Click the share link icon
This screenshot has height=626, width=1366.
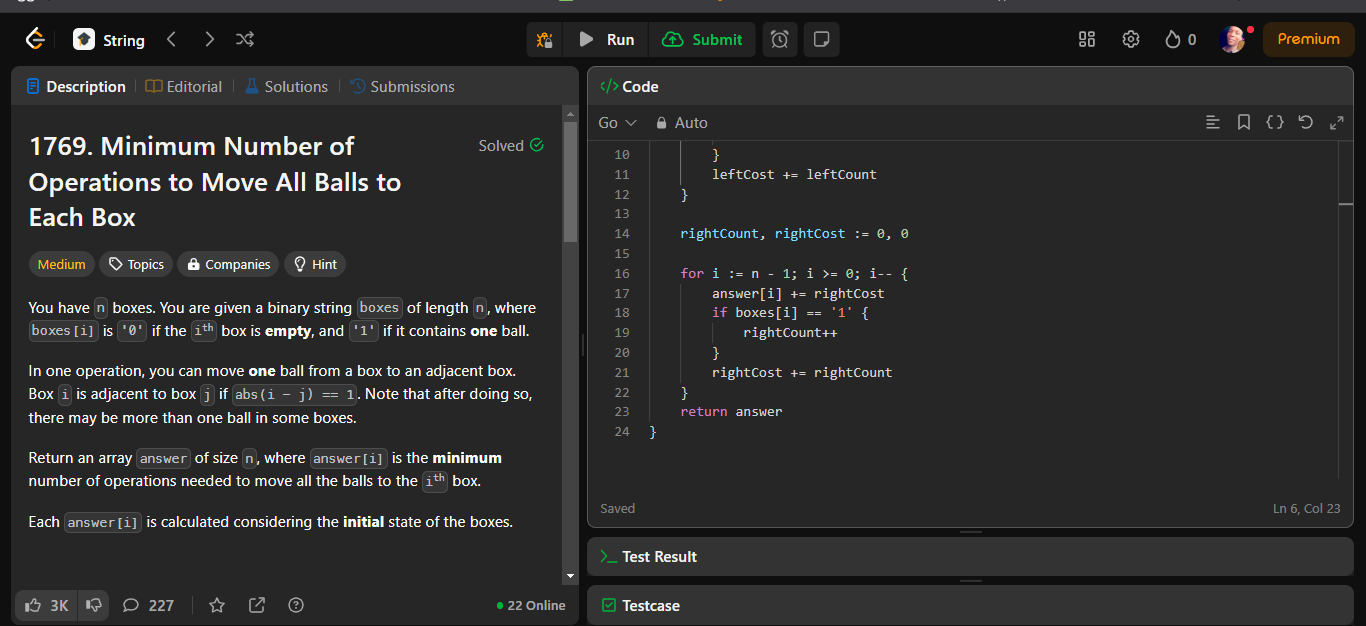click(x=257, y=605)
